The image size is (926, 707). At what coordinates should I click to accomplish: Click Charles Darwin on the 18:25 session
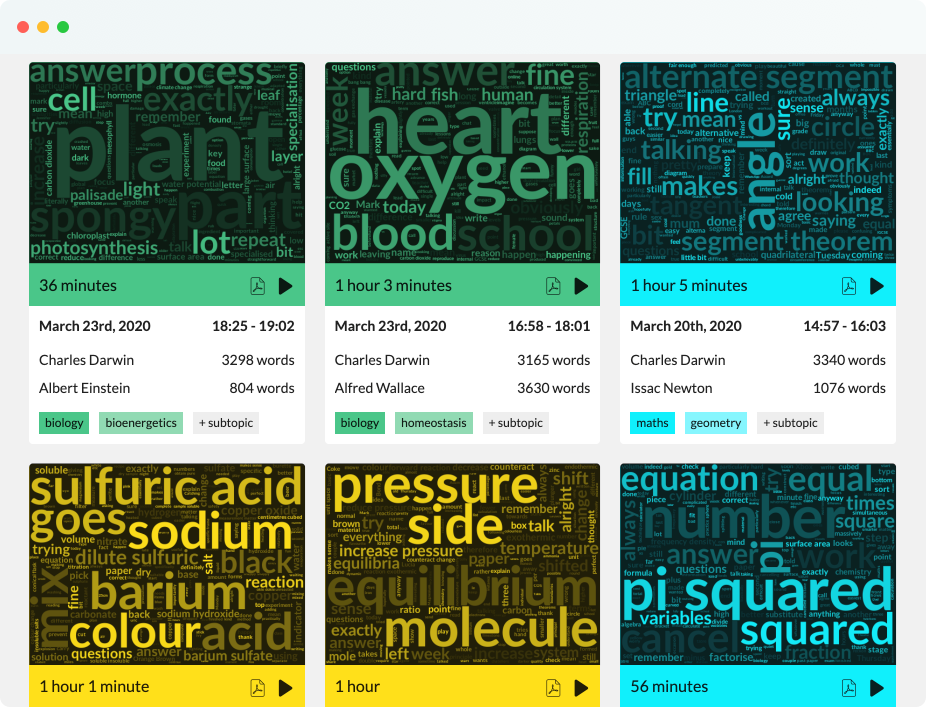(86, 360)
